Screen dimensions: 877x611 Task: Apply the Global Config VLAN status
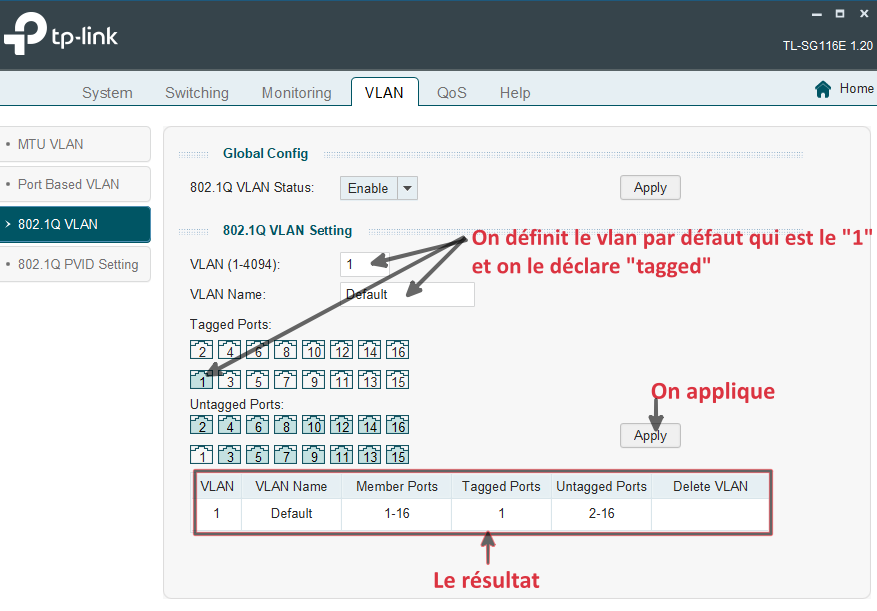pyautogui.click(x=650, y=188)
